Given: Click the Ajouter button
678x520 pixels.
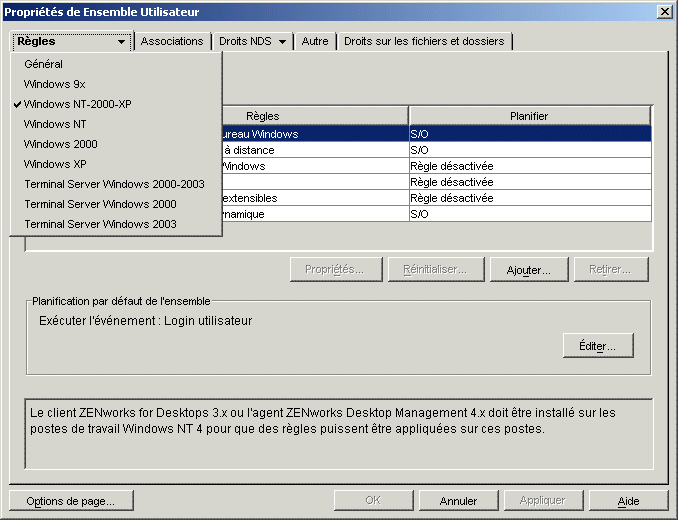Looking at the screenshot, I should pyautogui.click(x=529, y=270).
